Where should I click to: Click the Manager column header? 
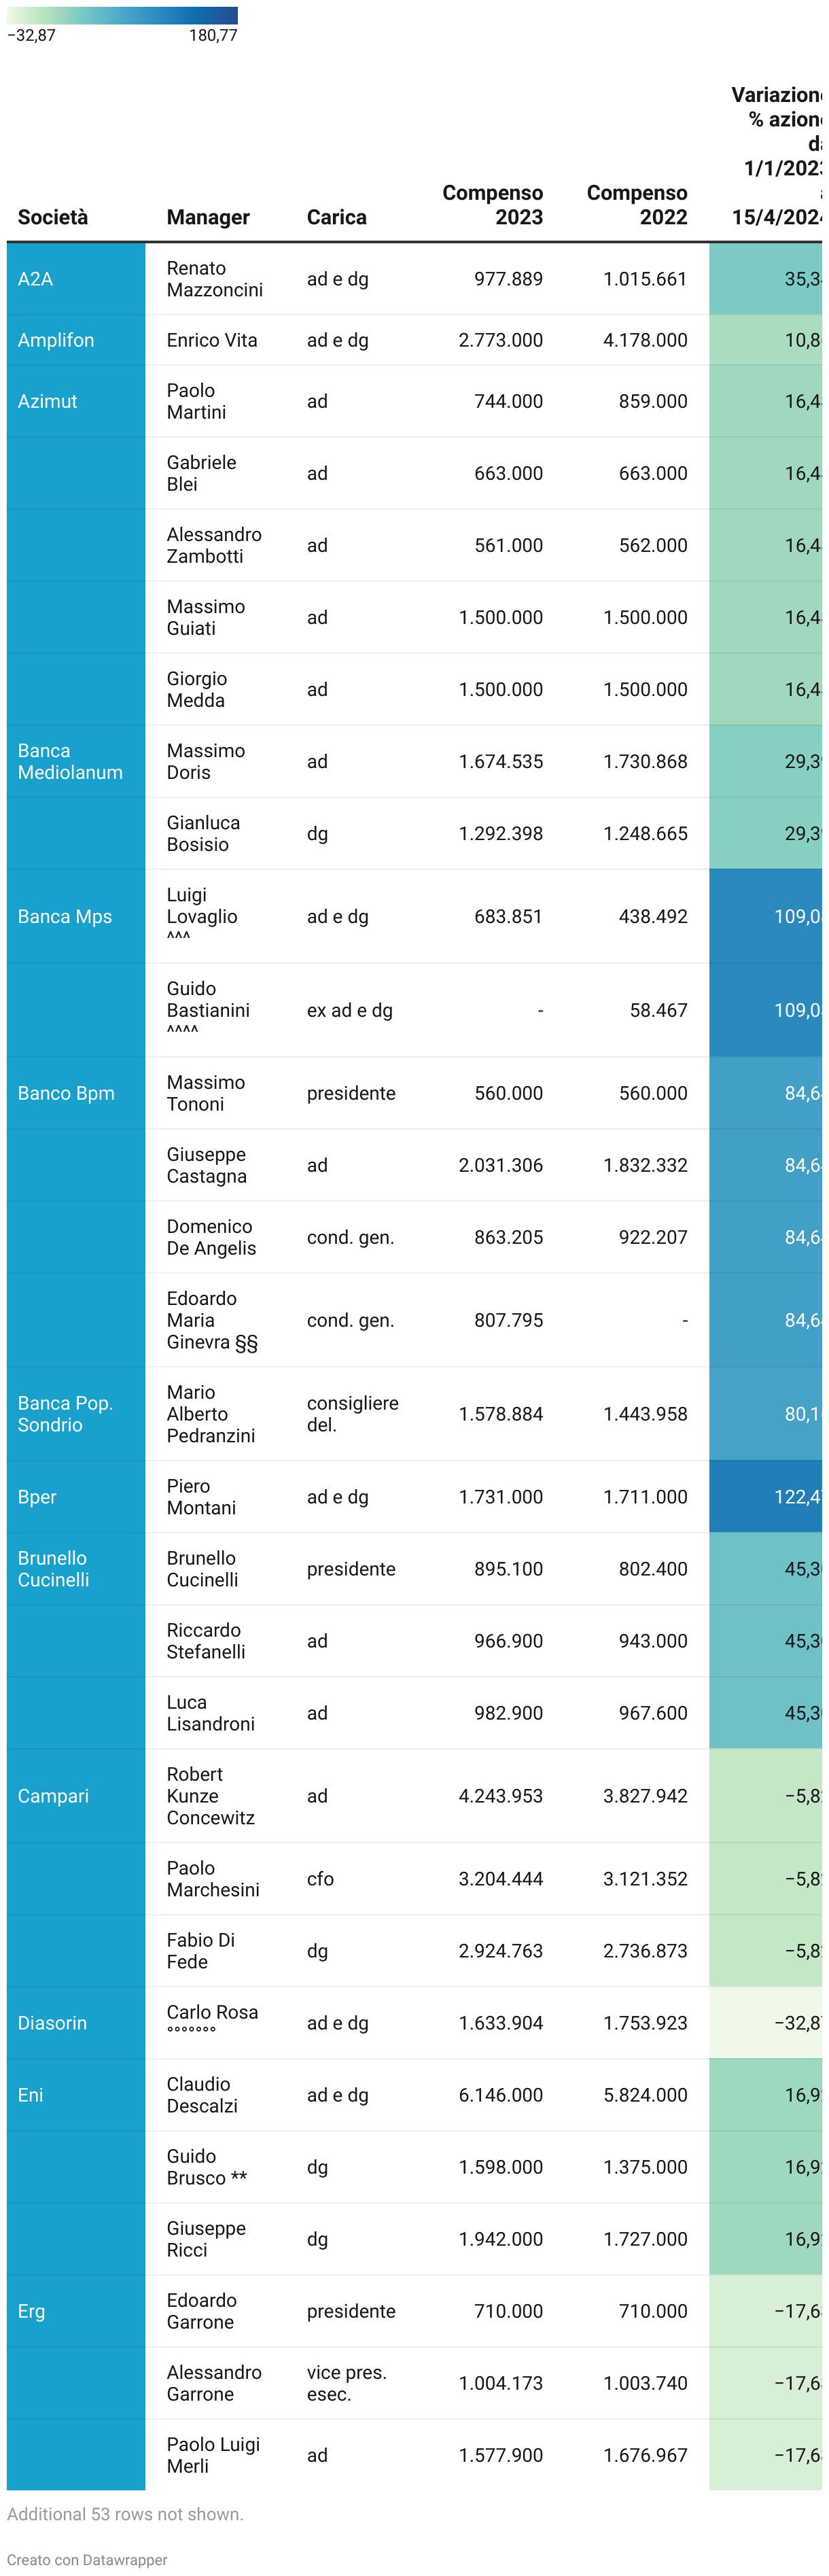208,217
